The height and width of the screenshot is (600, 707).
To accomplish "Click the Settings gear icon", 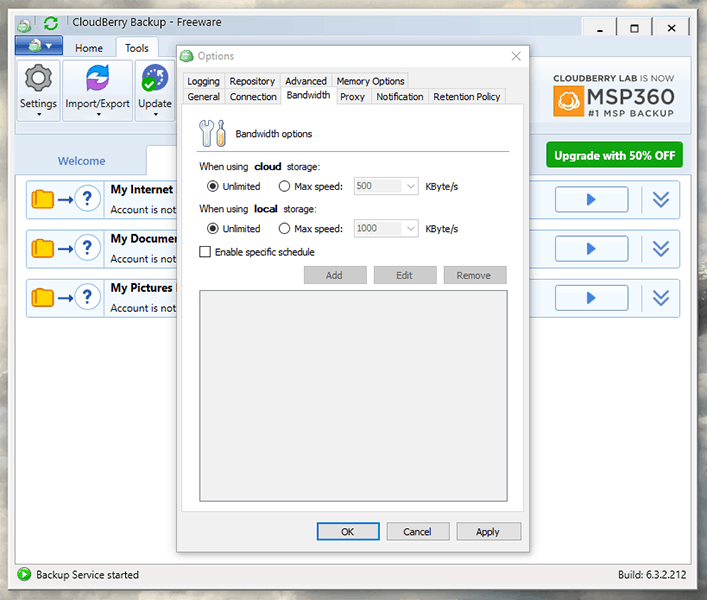I will (38, 78).
